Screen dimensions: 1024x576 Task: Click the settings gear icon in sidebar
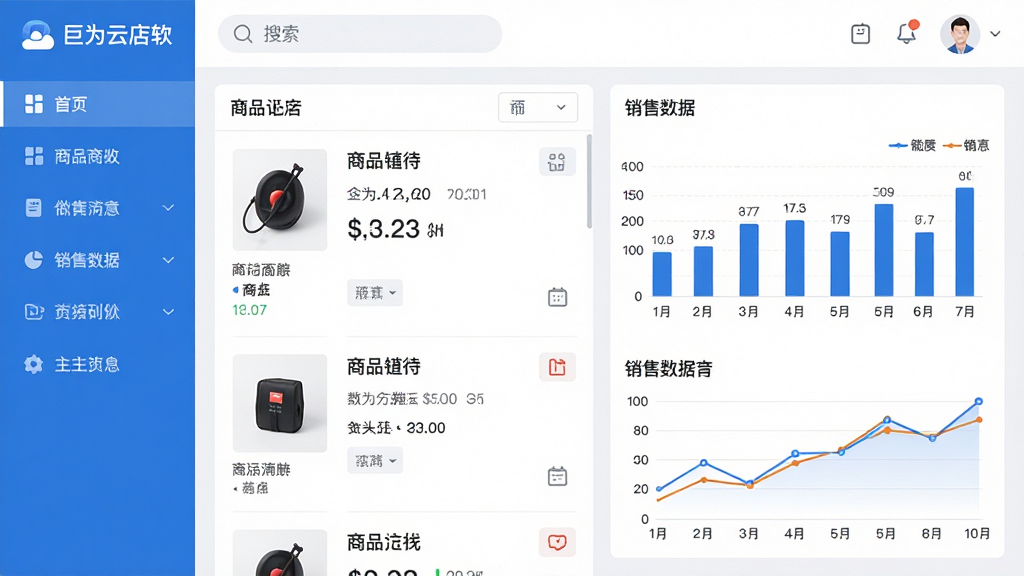pos(33,364)
